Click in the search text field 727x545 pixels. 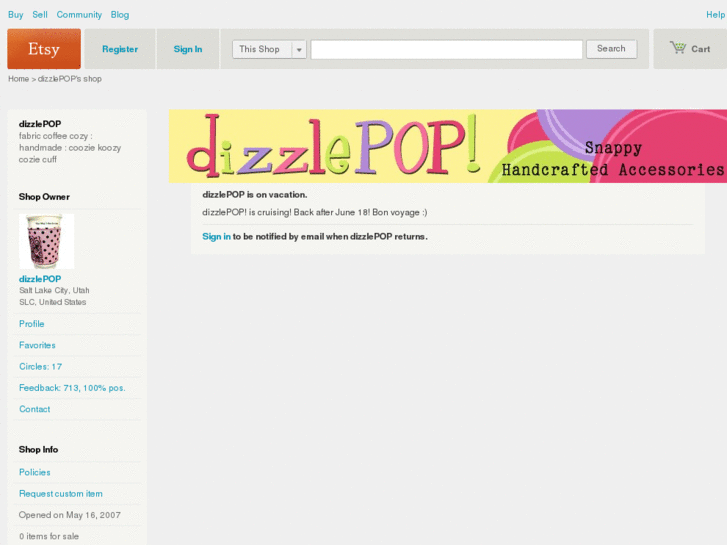446,49
